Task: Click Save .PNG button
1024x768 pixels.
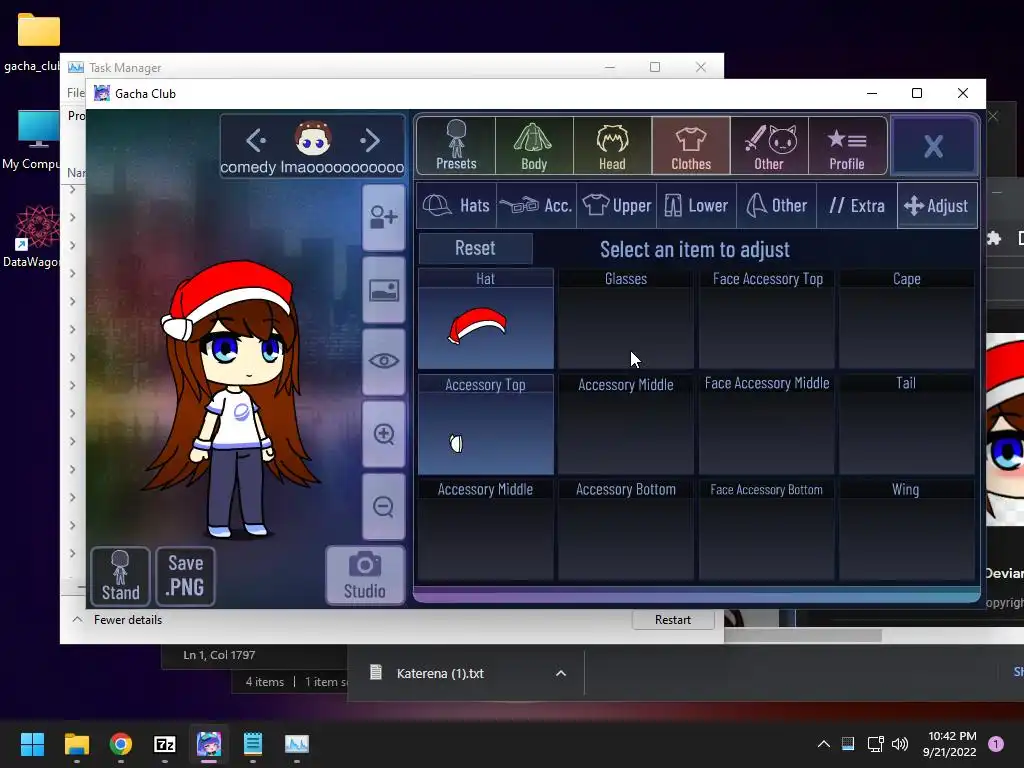Action: [x=185, y=576]
